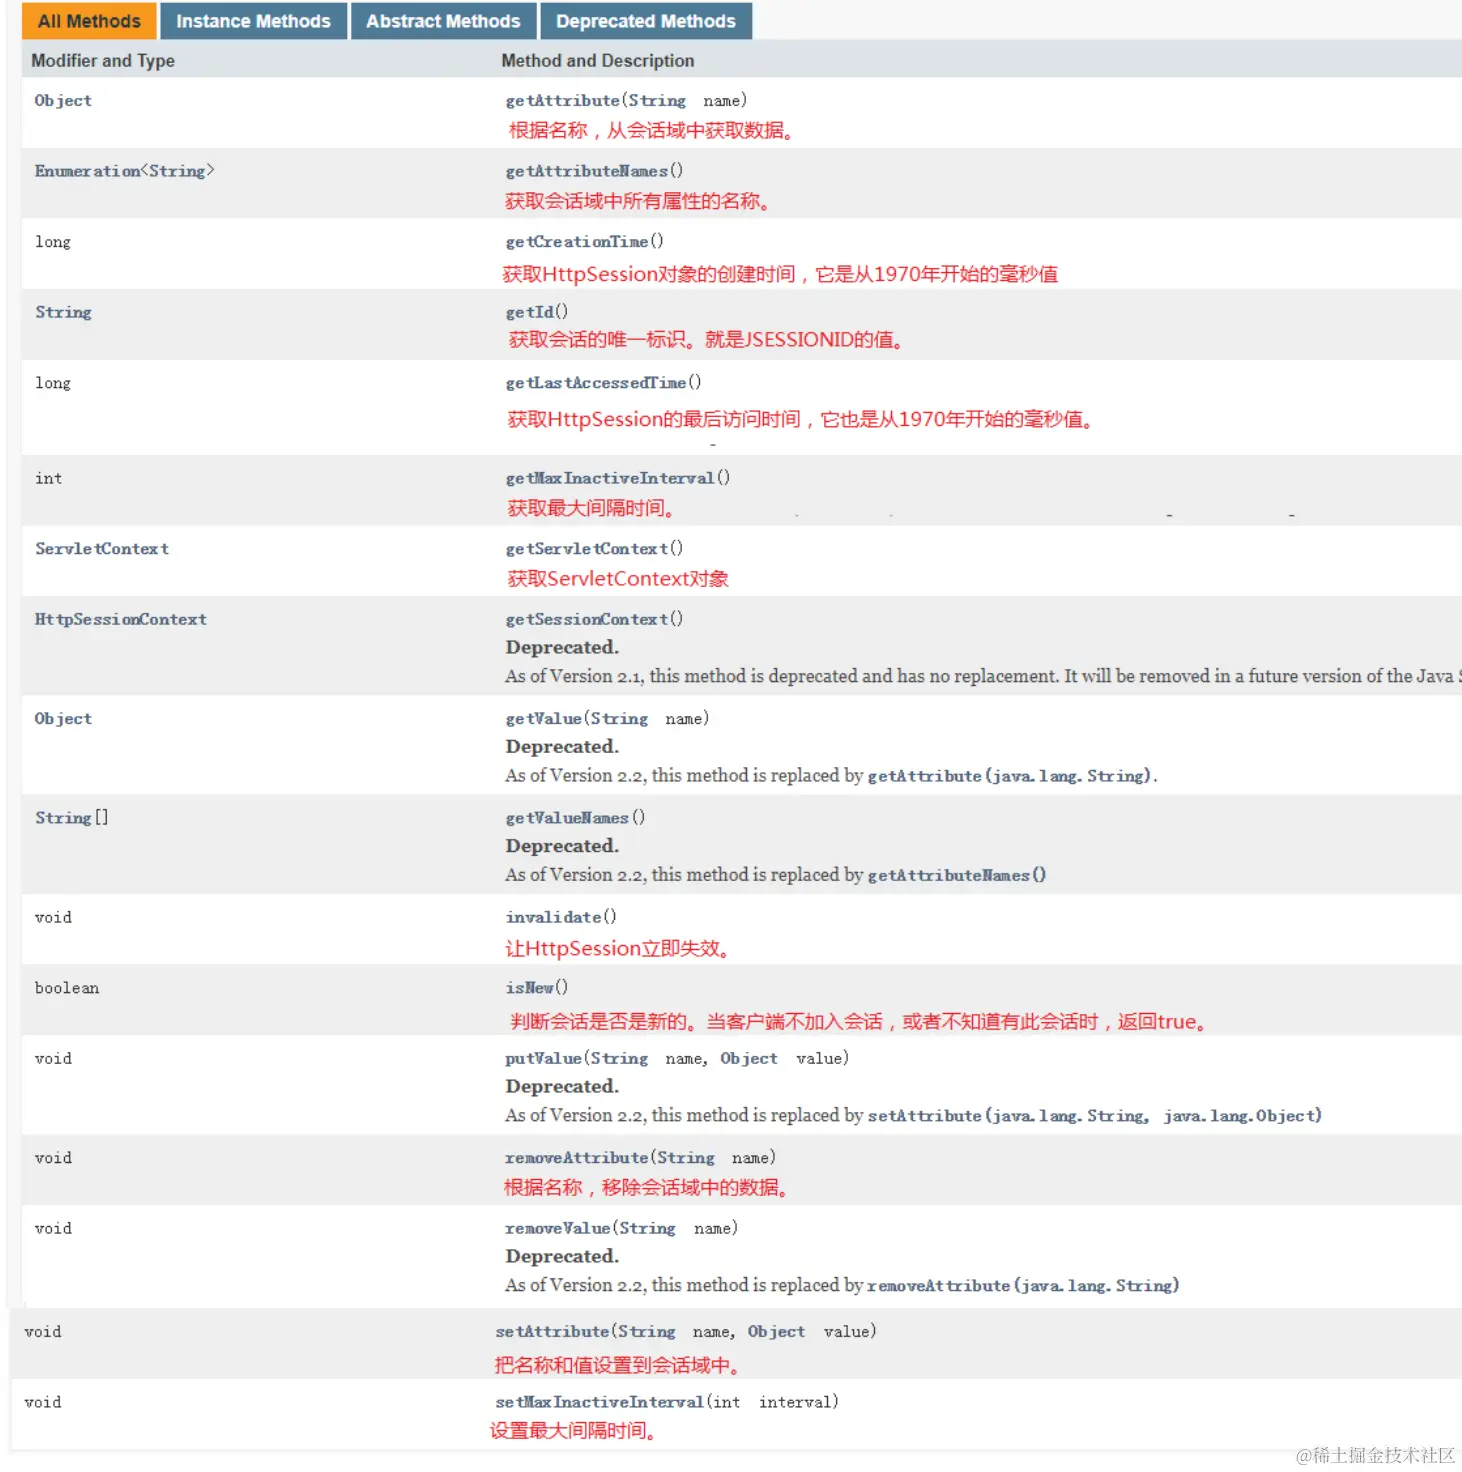Open setAttribute method link
The width and height of the screenshot is (1462, 1472).
tap(553, 1331)
